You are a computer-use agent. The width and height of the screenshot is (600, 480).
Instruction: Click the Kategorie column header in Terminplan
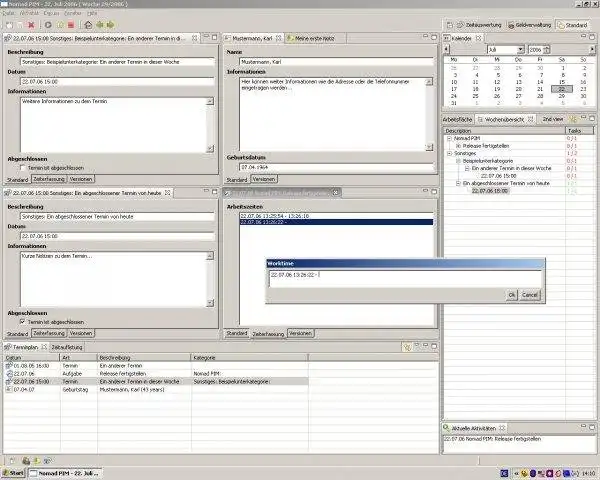[x=249, y=358]
